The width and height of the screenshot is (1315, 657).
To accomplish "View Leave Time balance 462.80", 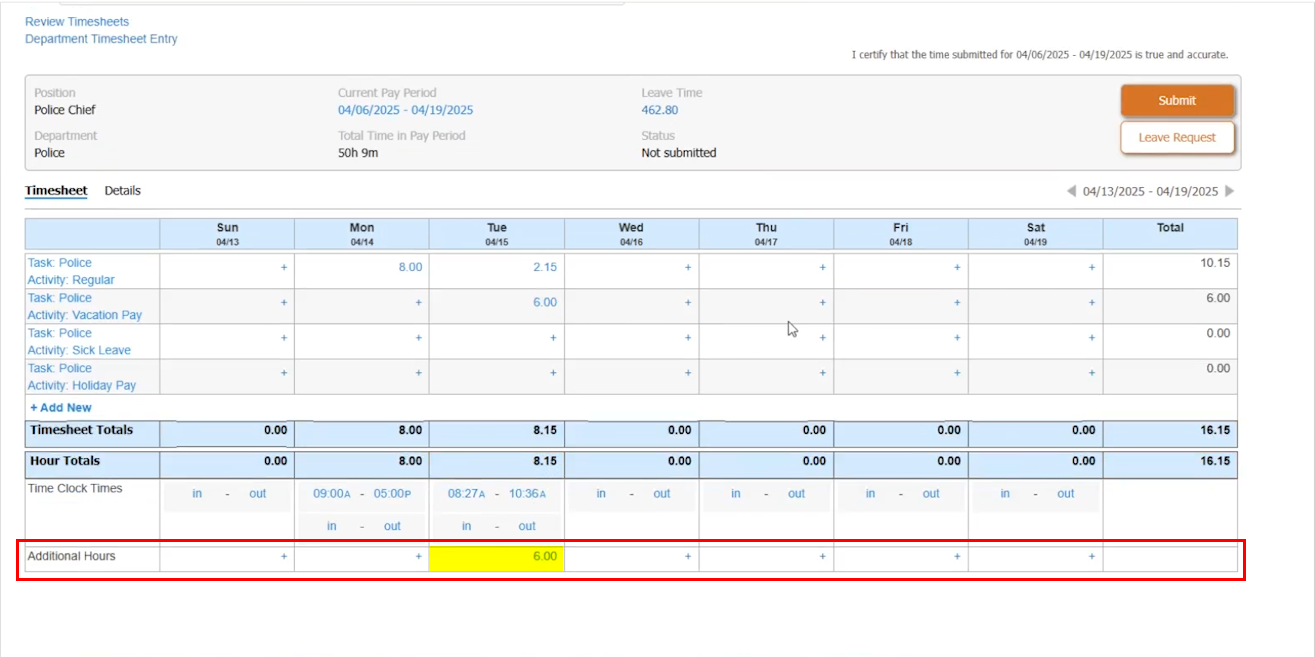I will click(660, 110).
